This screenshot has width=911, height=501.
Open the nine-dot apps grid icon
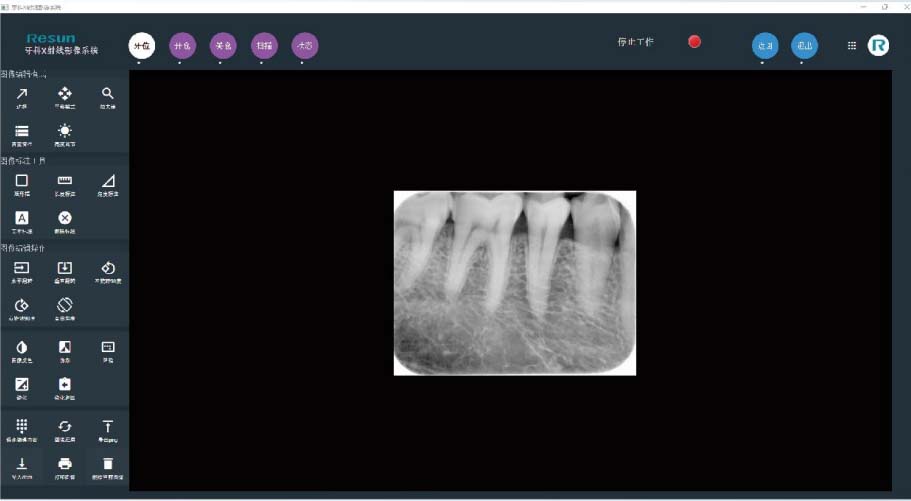(852, 45)
